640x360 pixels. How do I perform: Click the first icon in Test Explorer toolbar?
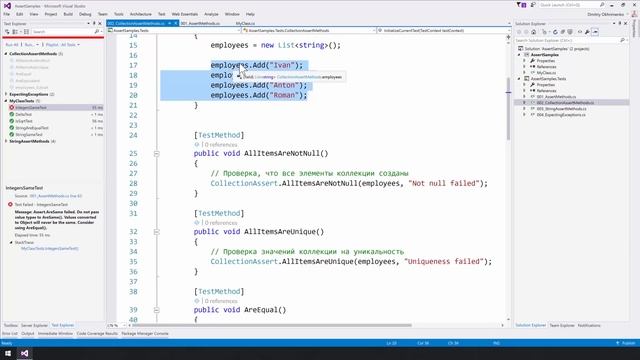7,31
